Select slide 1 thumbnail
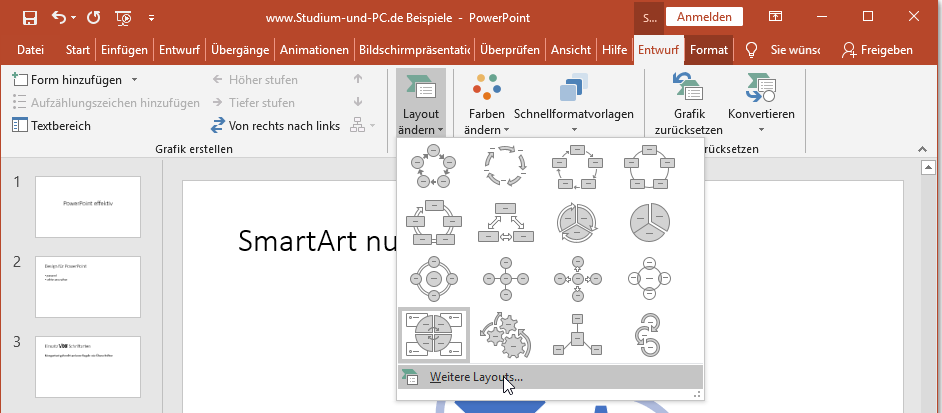The height and width of the screenshot is (413, 942). coord(88,207)
